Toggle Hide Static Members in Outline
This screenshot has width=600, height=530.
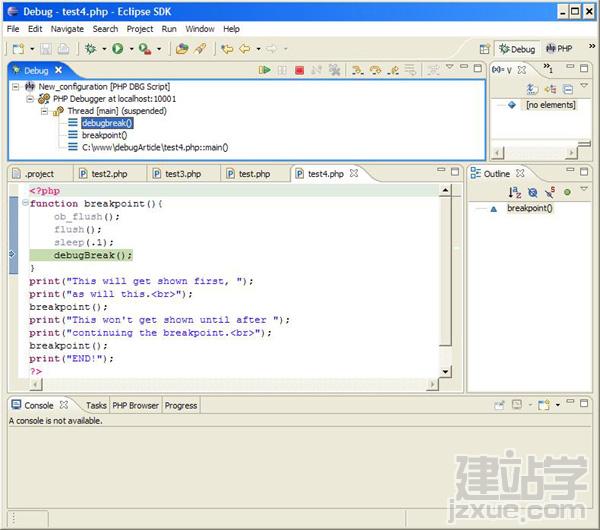[x=550, y=192]
